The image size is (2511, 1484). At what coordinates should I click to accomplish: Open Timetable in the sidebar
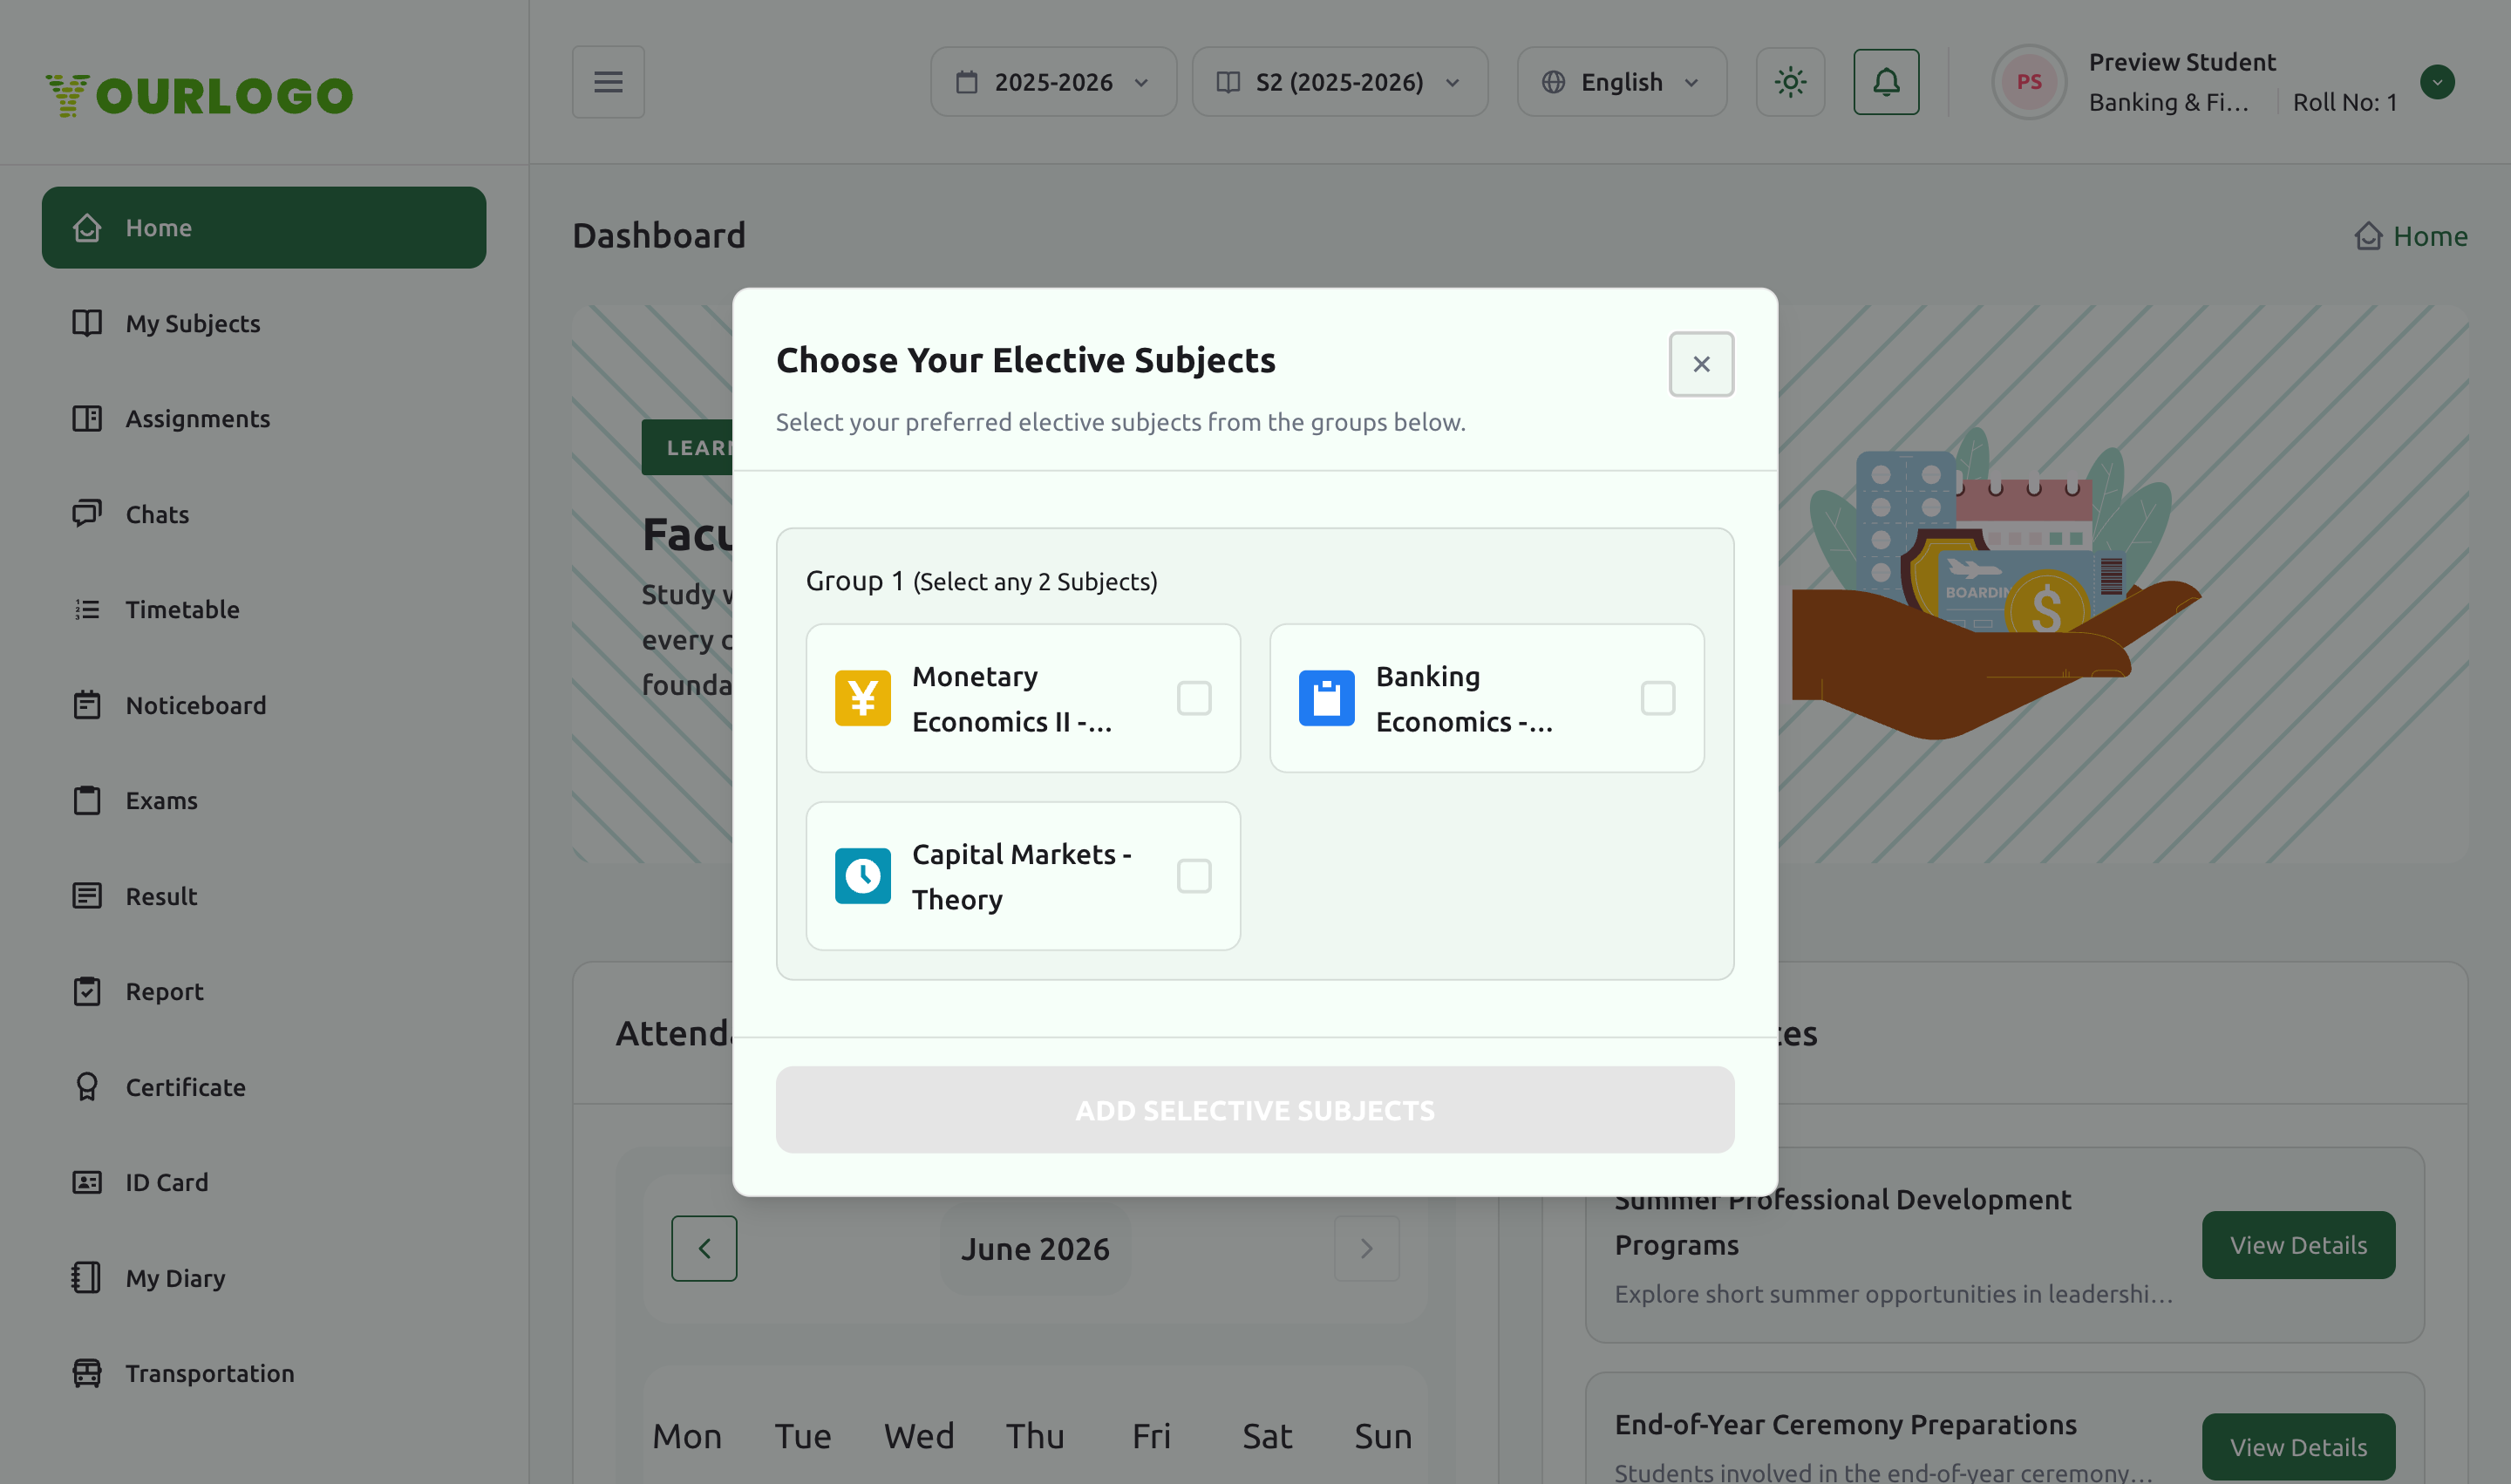click(x=264, y=609)
